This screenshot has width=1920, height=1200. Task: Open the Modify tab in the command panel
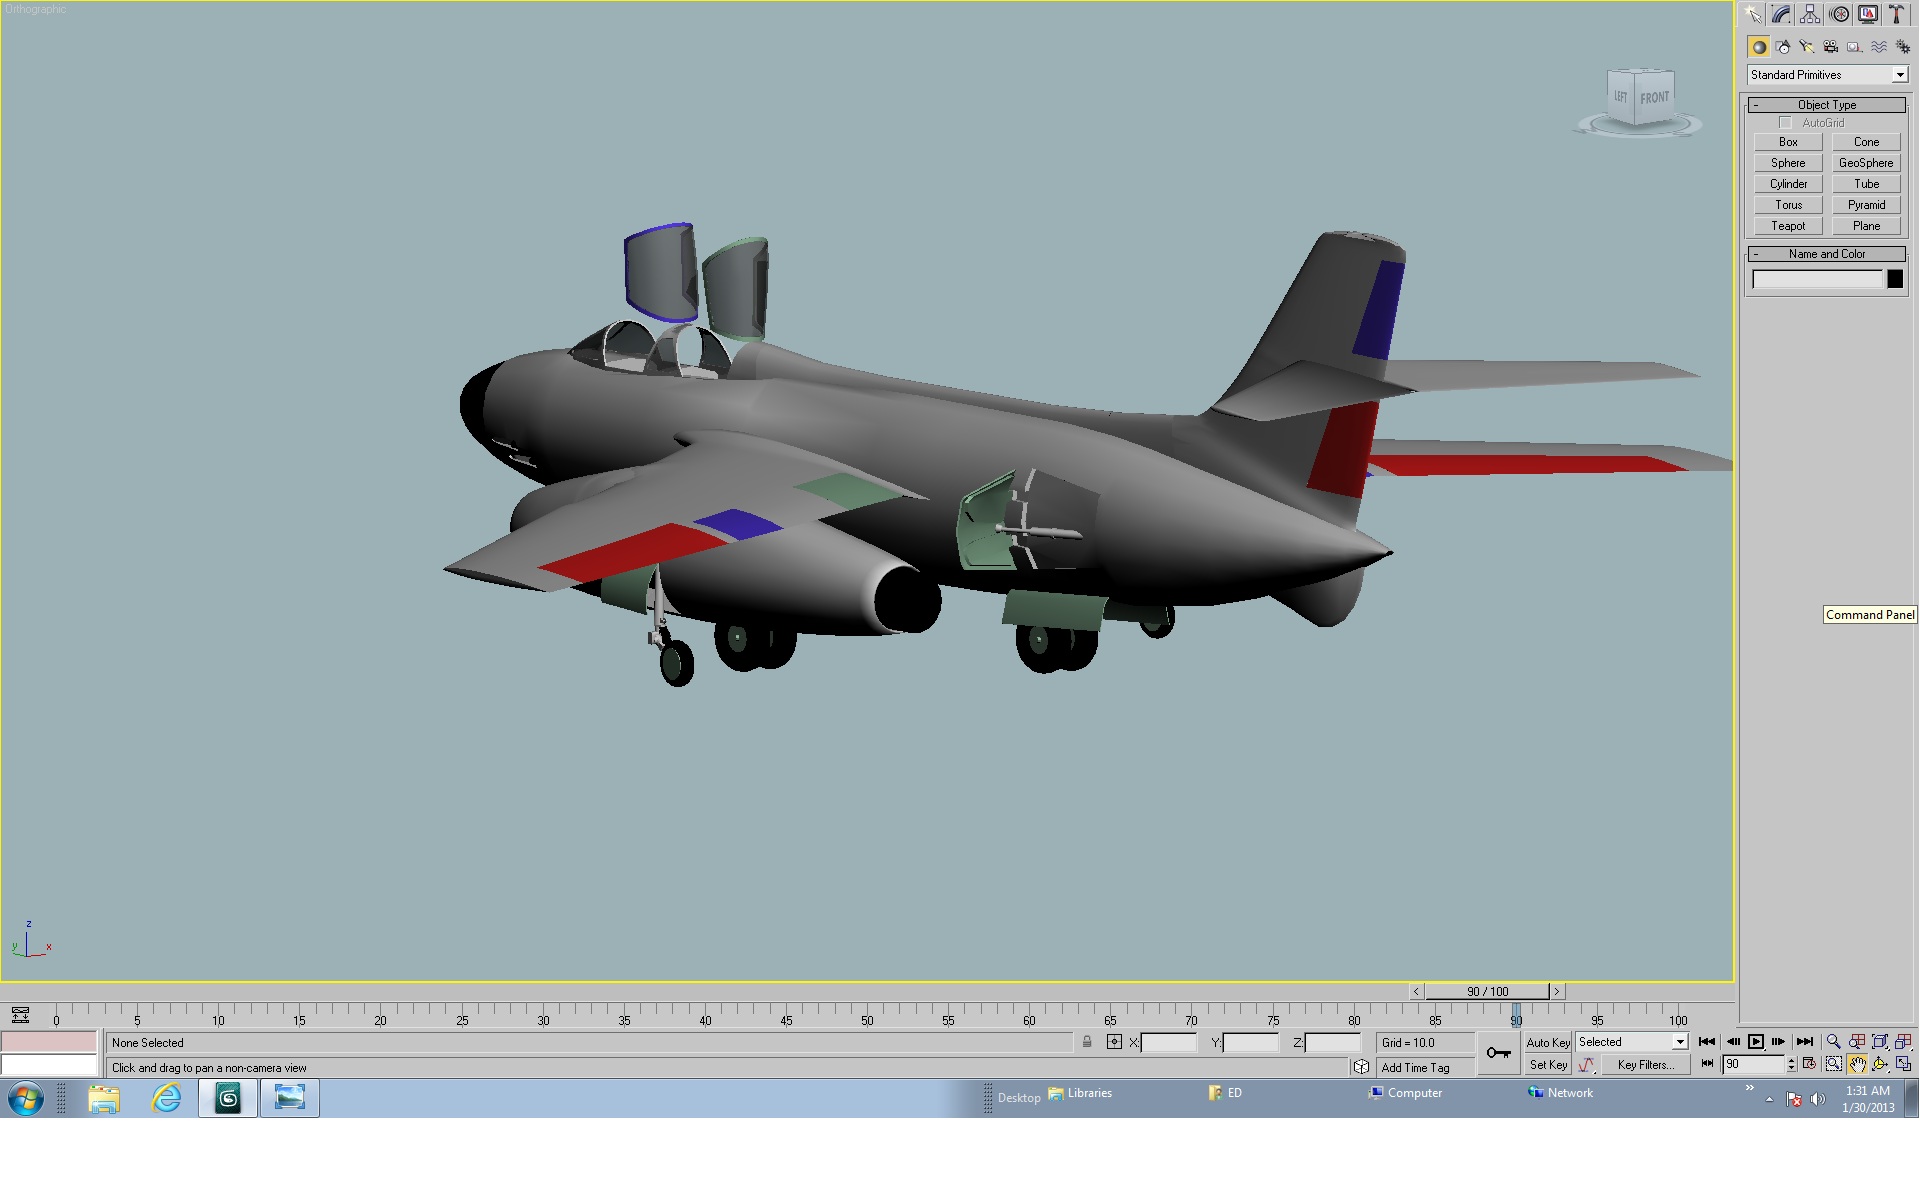click(x=1781, y=14)
